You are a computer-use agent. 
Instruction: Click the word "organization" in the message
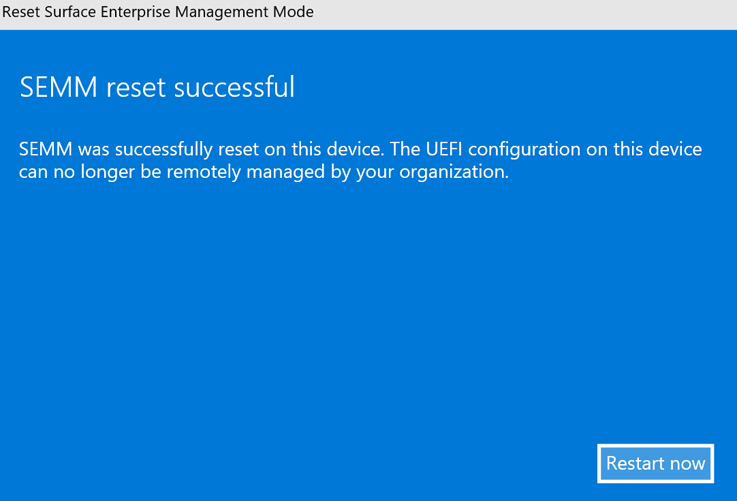pyautogui.click(x=452, y=172)
